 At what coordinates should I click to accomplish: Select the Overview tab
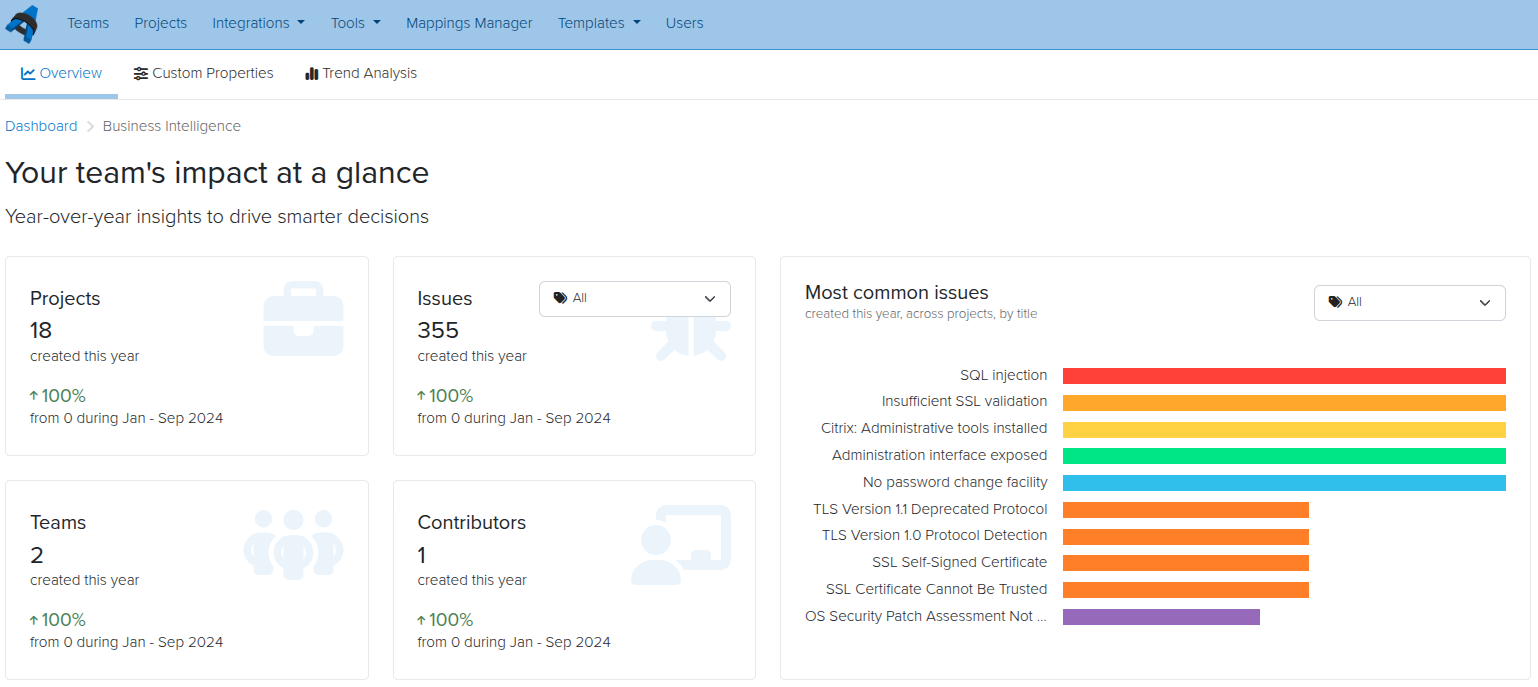61,73
